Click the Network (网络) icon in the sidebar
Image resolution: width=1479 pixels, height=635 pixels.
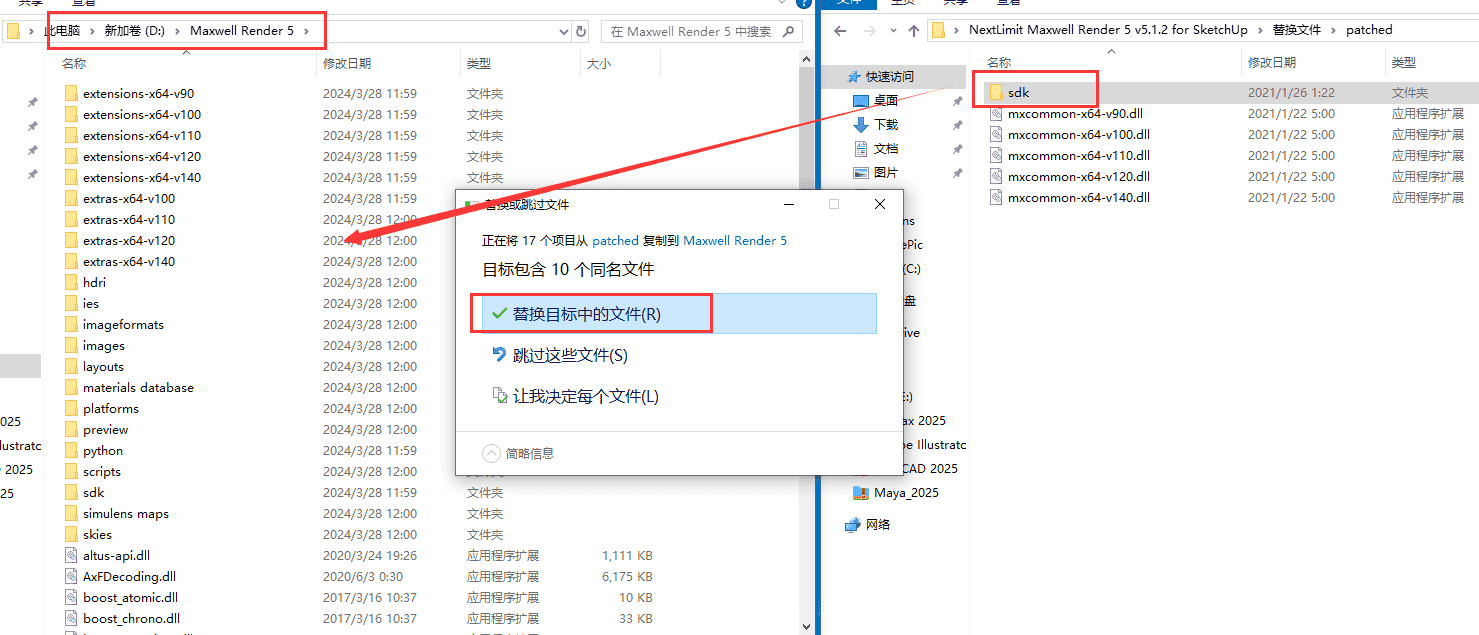pos(853,524)
